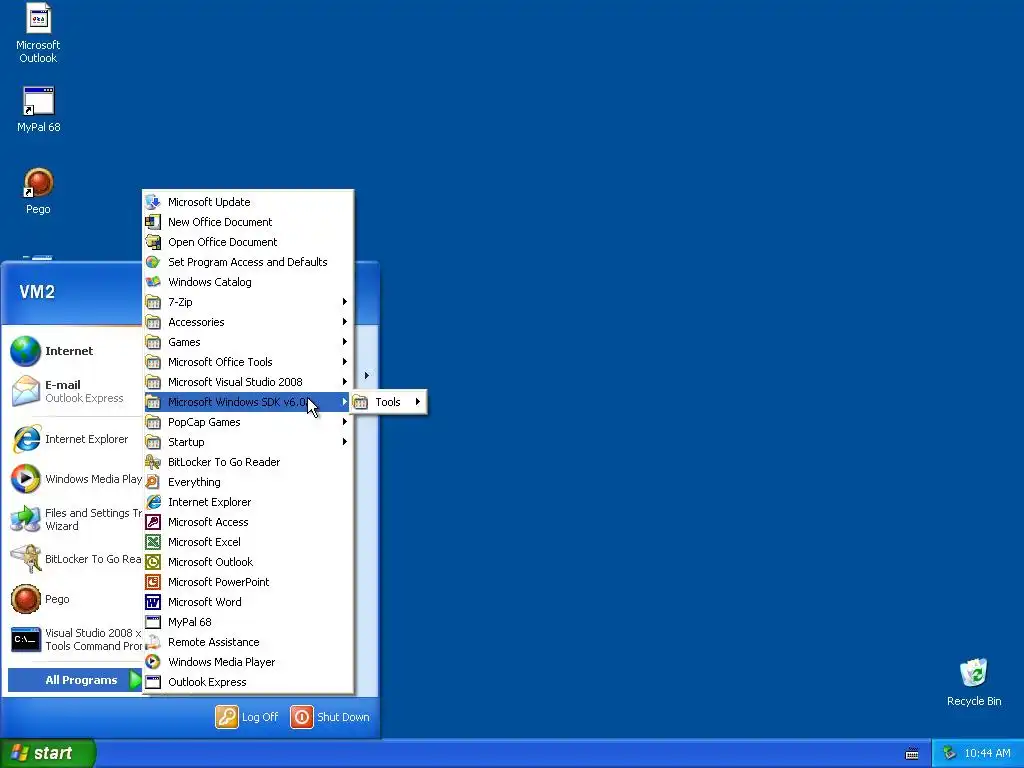This screenshot has width=1024, height=768.
Task: Click the Games folder label
Action: (x=184, y=342)
